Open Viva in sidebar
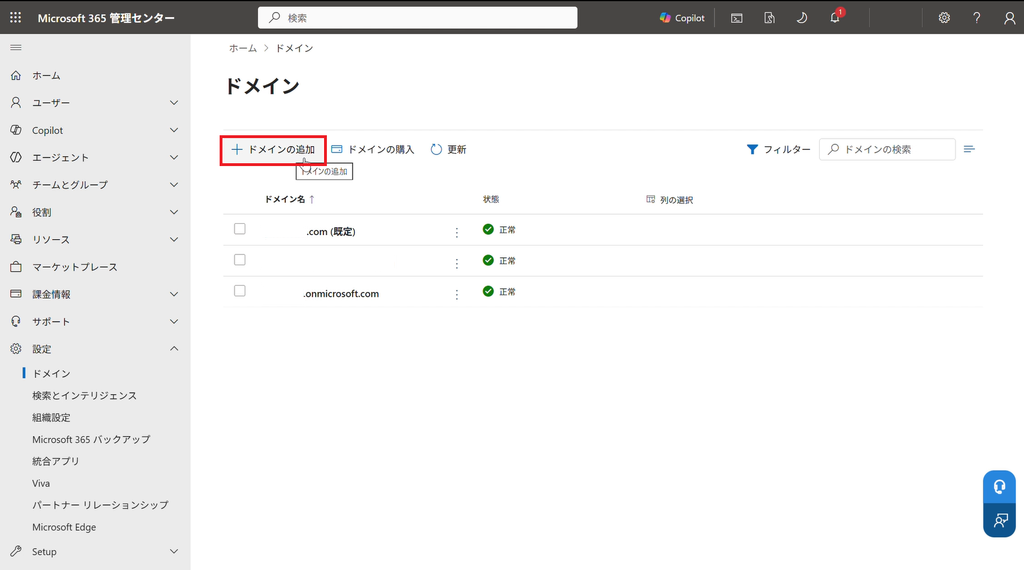The width and height of the screenshot is (1024, 570). (x=41, y=483)
